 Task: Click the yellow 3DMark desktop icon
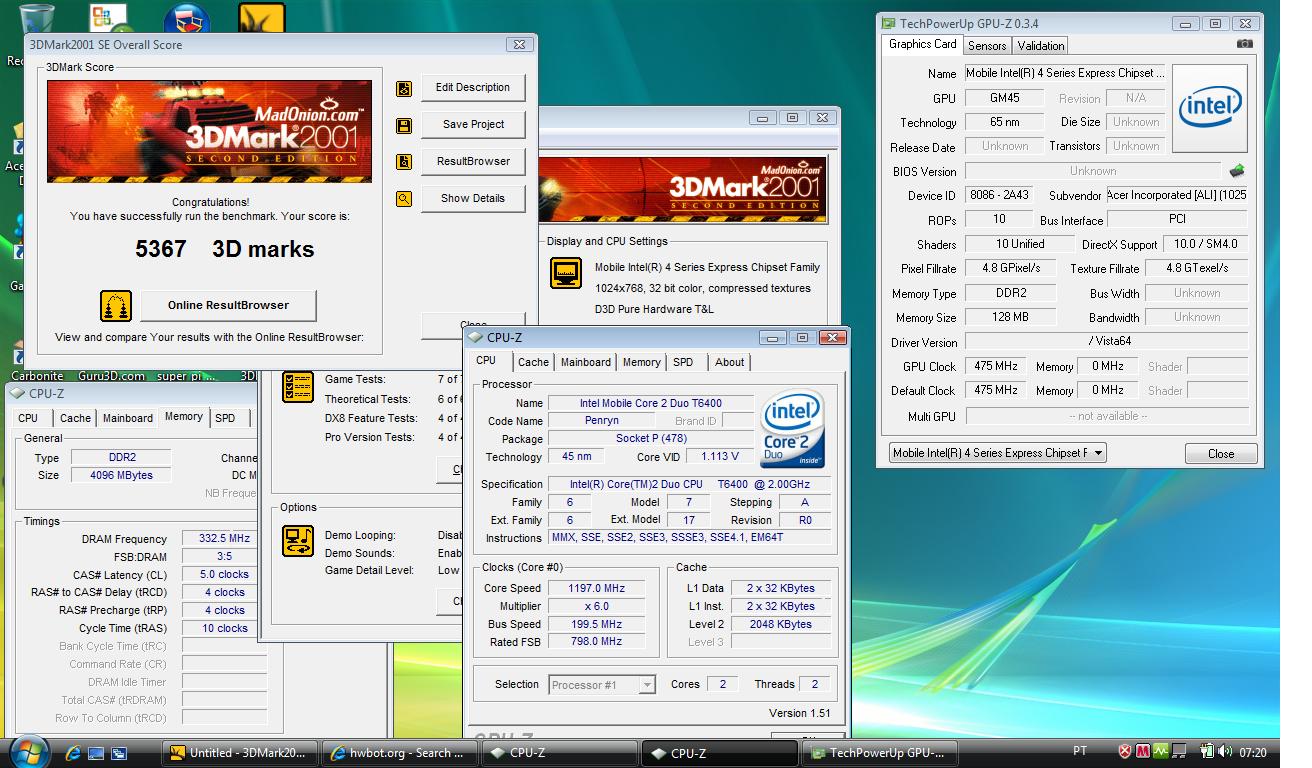click(x=262, y=18)
